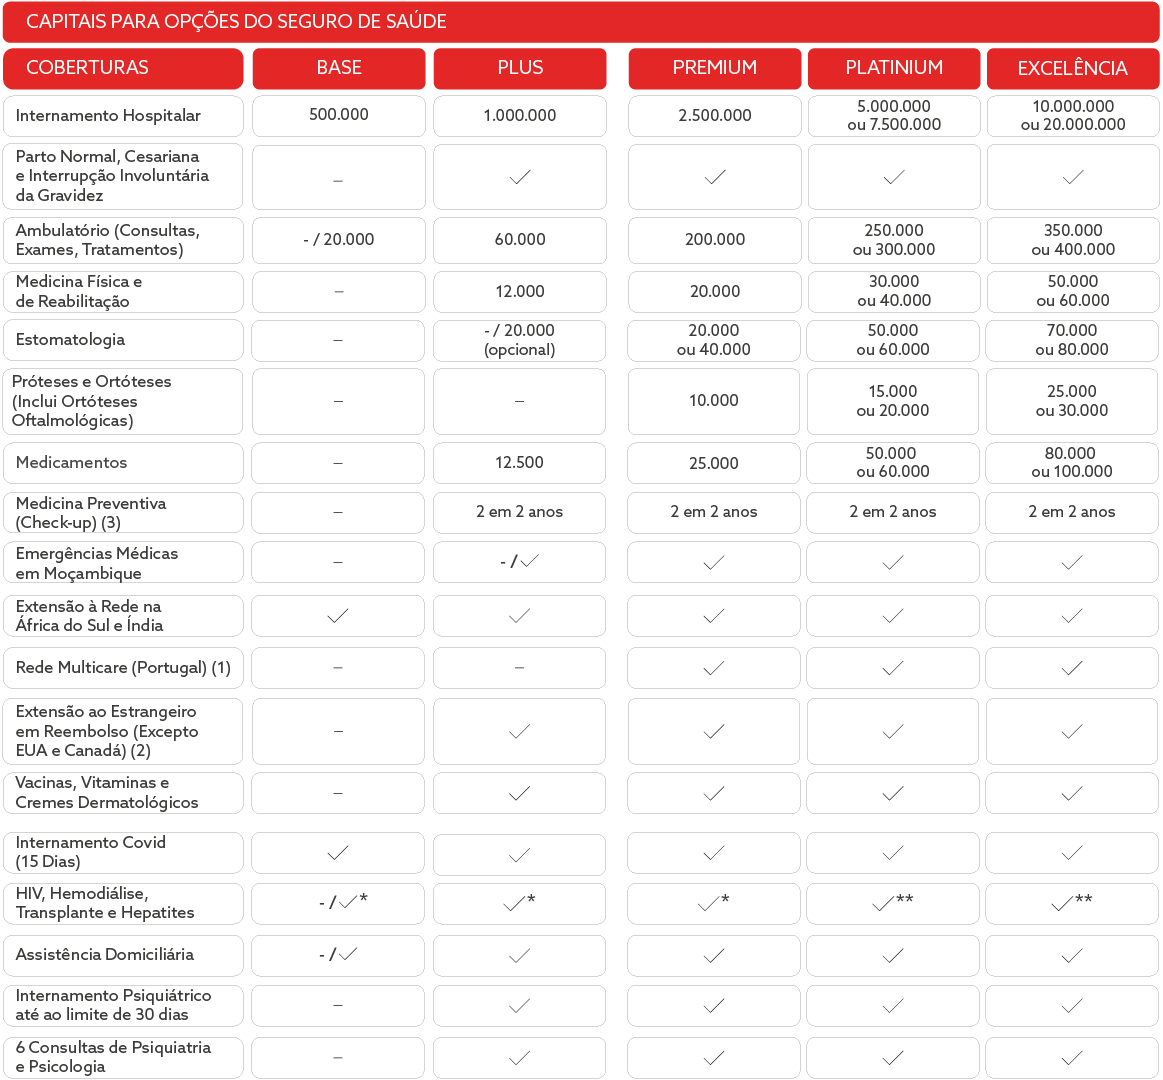This screenshot has height=1080, width=1163.
Task: Click PLUS checkmark for Internamento Psiquiátrico
Action: [519, 1007]
